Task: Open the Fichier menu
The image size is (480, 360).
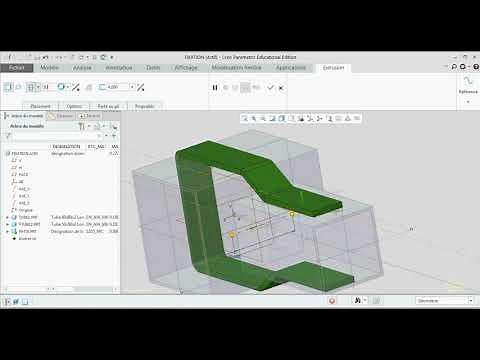Action: tap(17, 68)
